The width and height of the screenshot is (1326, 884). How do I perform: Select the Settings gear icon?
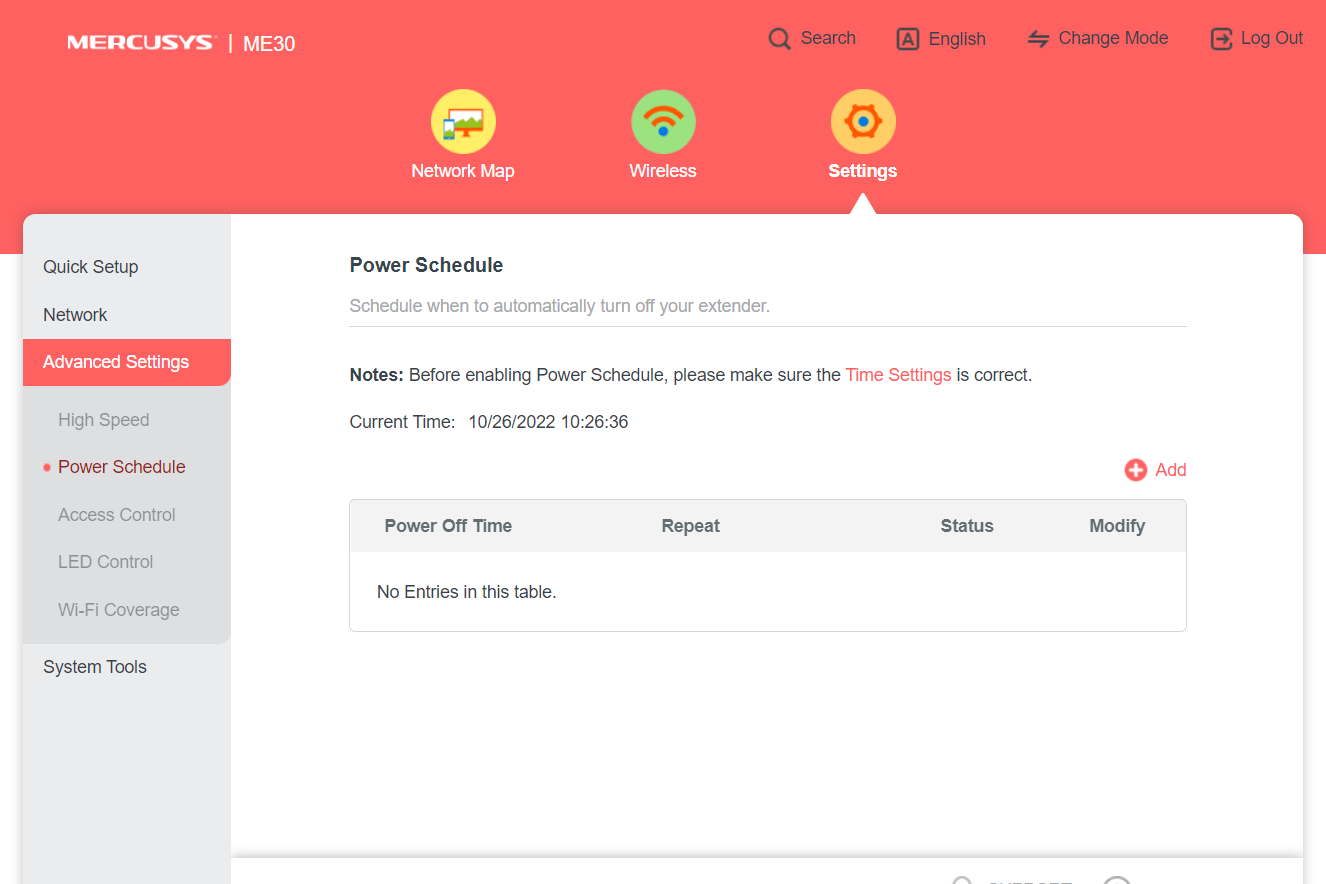(863, 122)
